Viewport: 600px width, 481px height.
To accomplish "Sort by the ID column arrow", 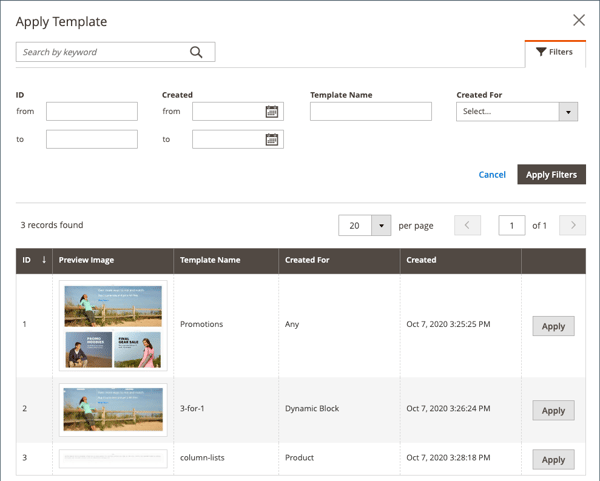I will point(44,260).
